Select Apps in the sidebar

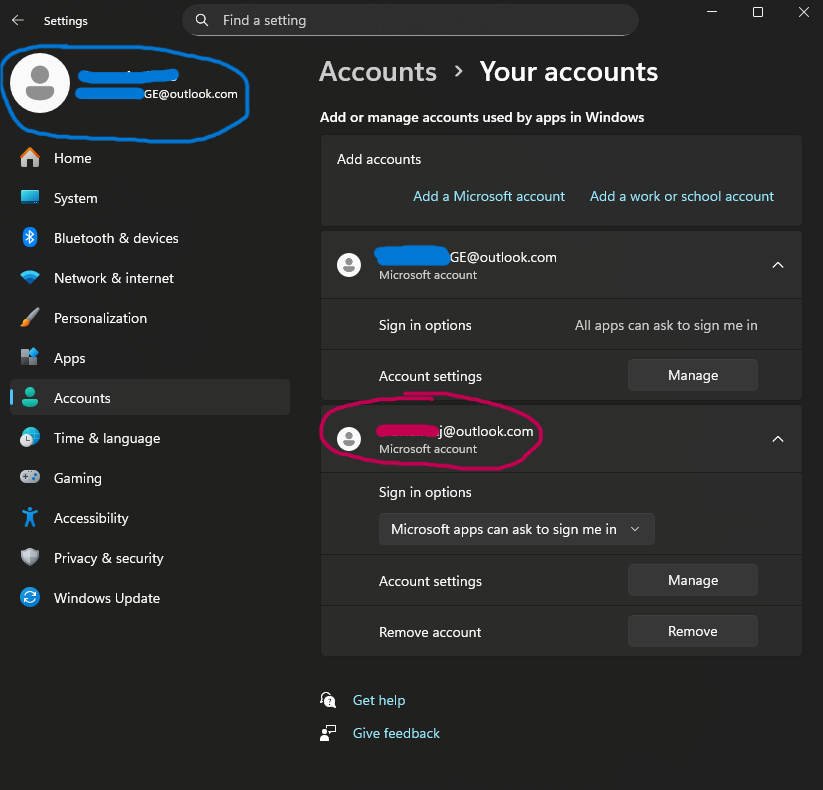click(150, 357)
